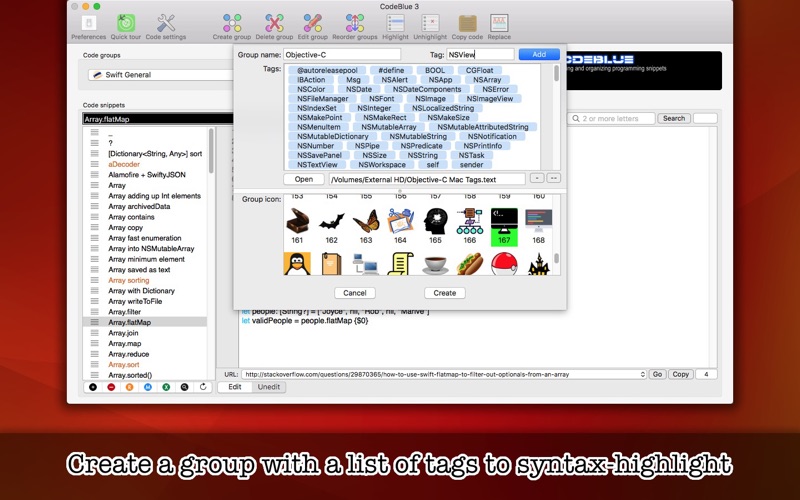Click the Open tags file button
The width and height of the screenshot is (800, 500).
click(304, 179)
